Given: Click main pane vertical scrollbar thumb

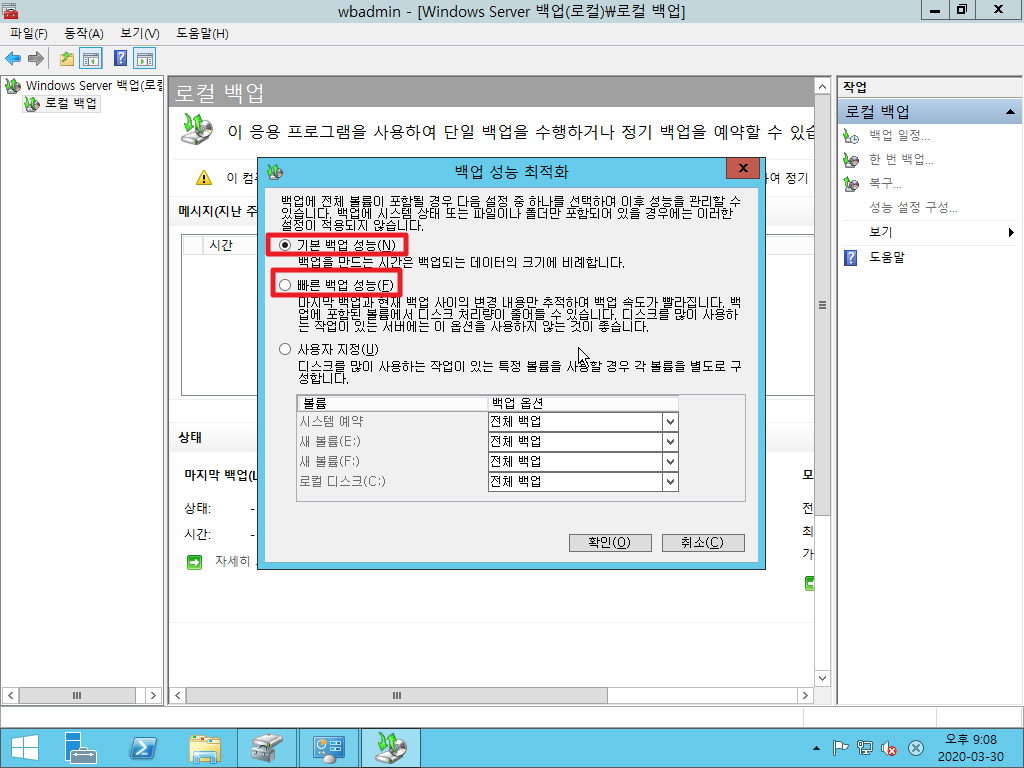Looking at the screenshot, I should (x=822, y=305).
